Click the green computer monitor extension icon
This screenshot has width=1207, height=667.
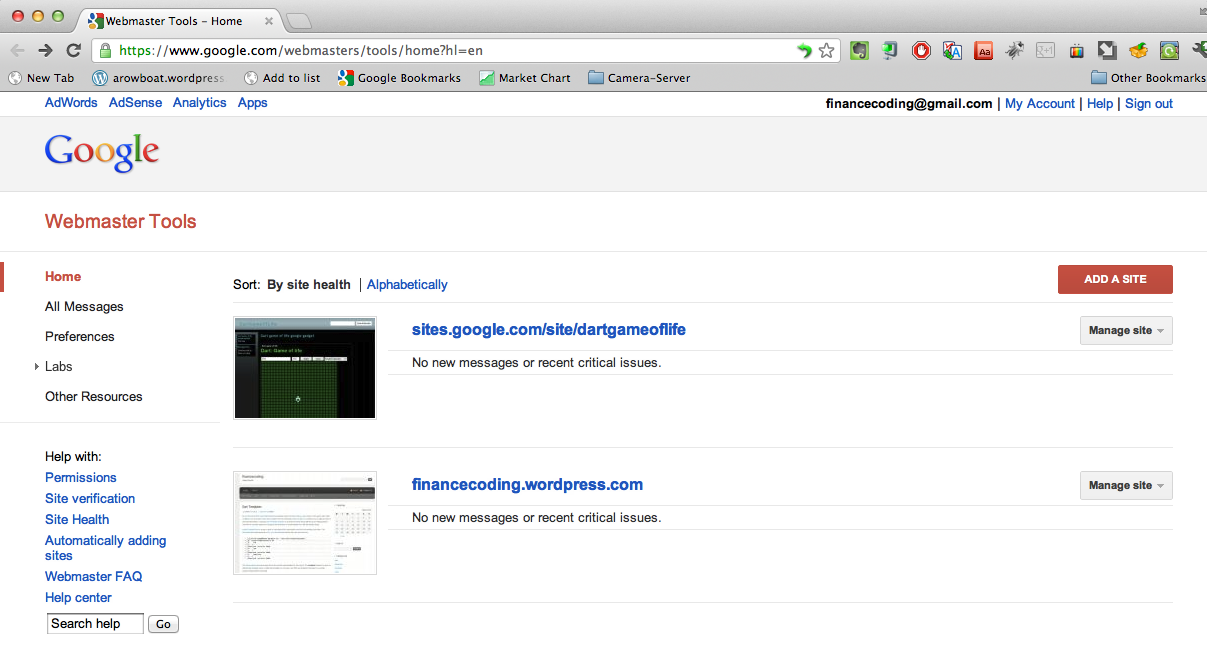pos(890,50)
